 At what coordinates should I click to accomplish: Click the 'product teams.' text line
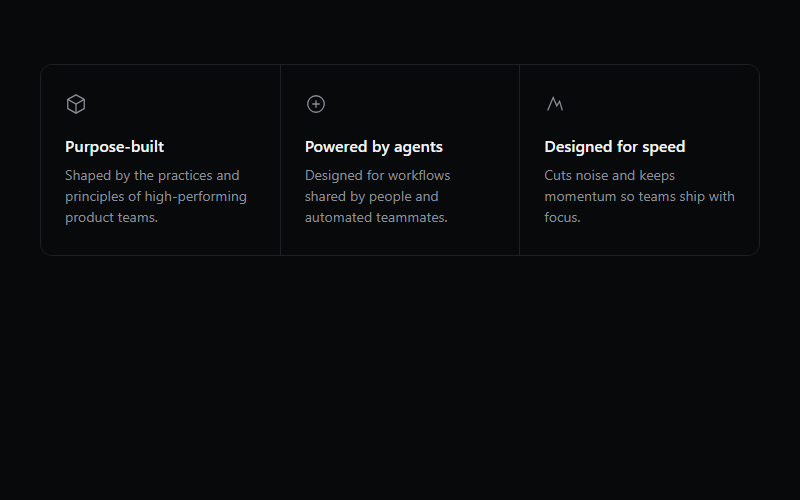pyautogui.click(x=111, y=217)
